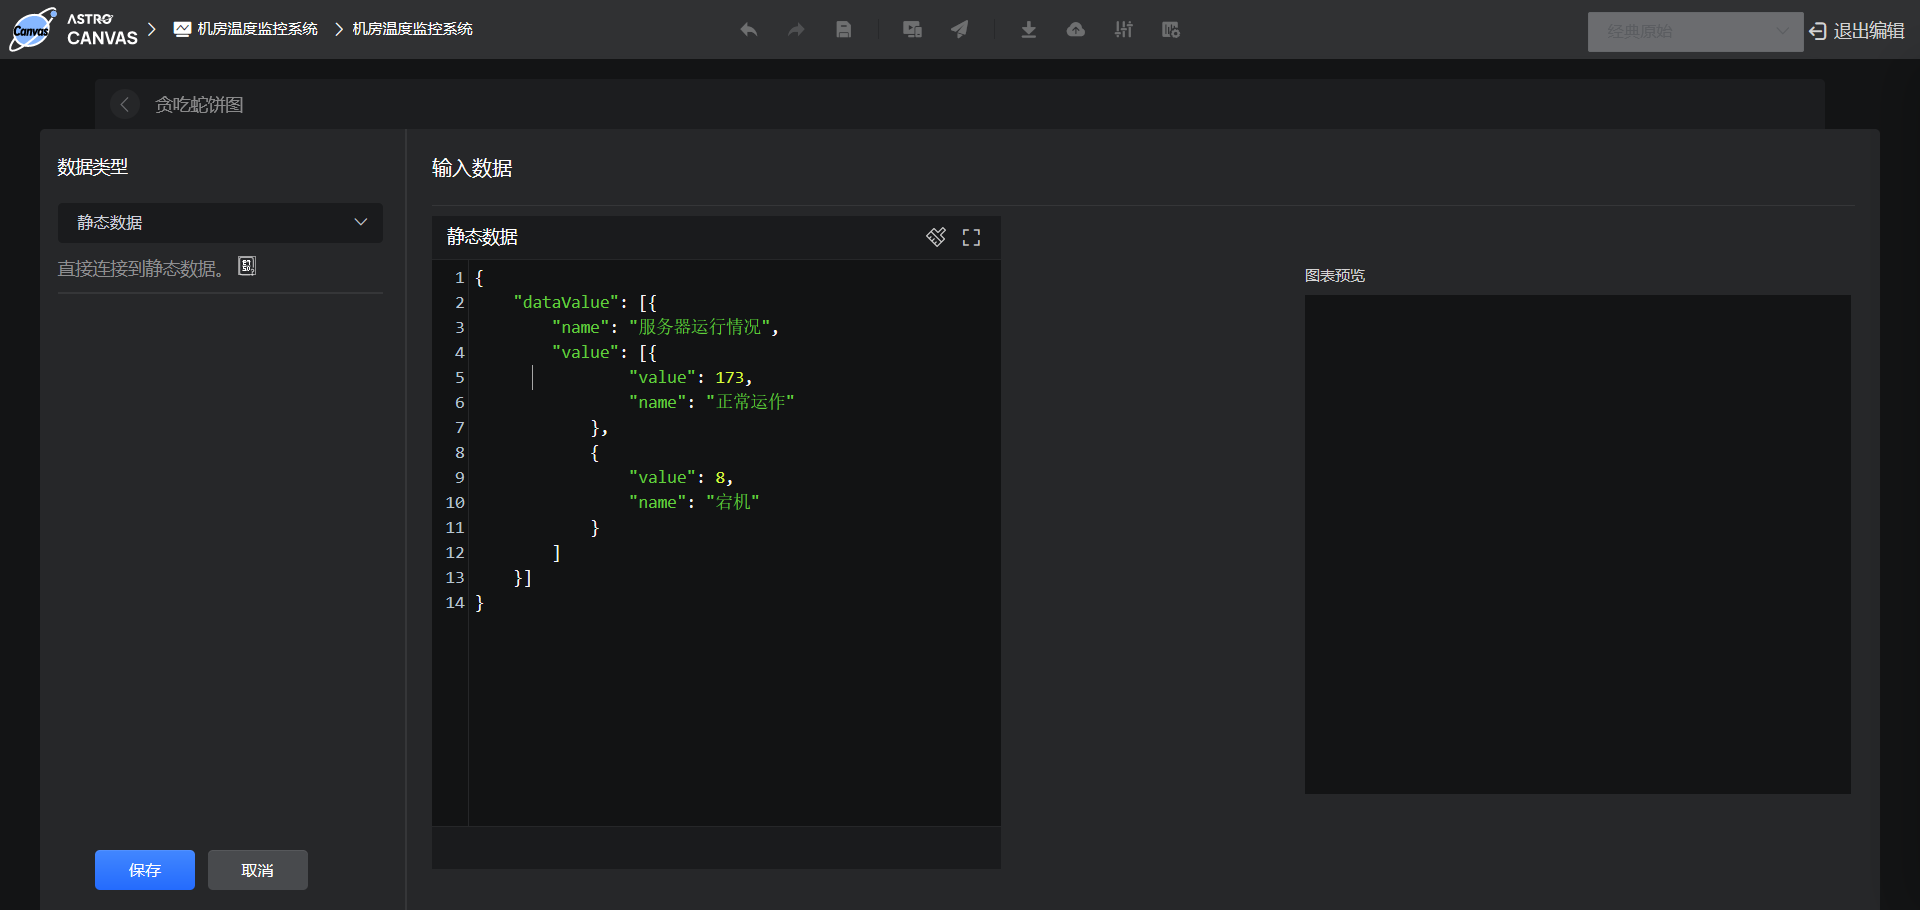Click first 机房温度监控系统 breadcrumb

257,29
